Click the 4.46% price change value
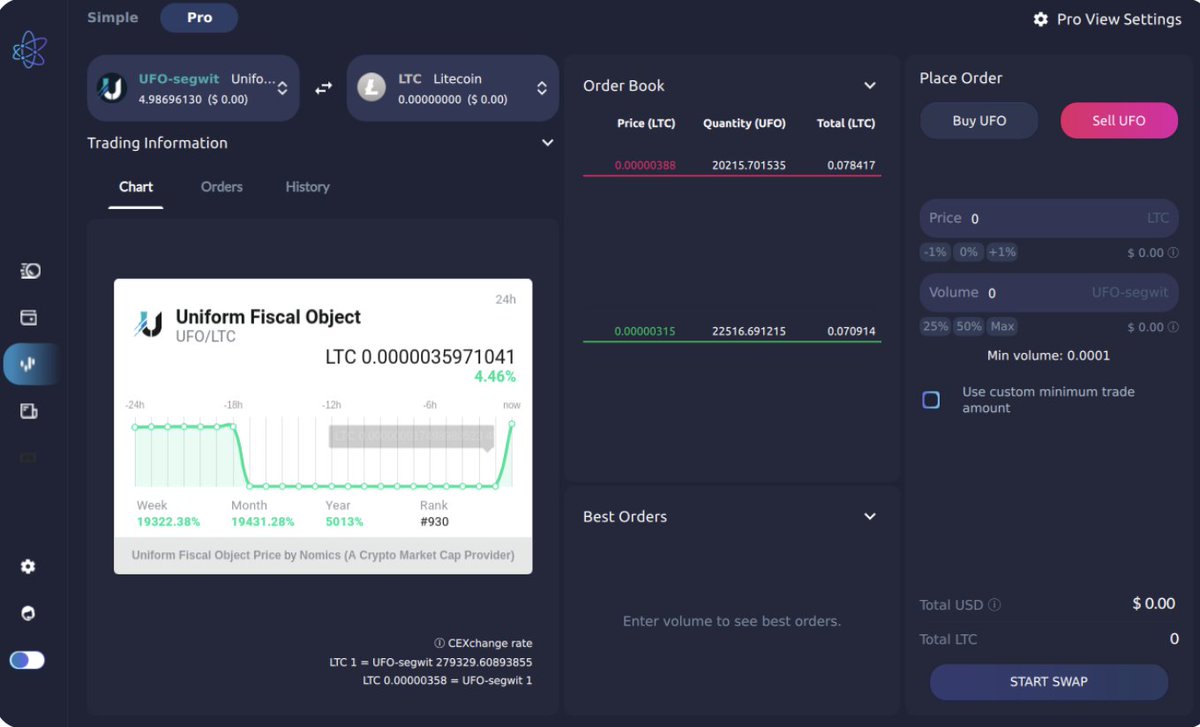Image resolution: width=1200 pixels, height=727 pixels. tap(495, 377)
